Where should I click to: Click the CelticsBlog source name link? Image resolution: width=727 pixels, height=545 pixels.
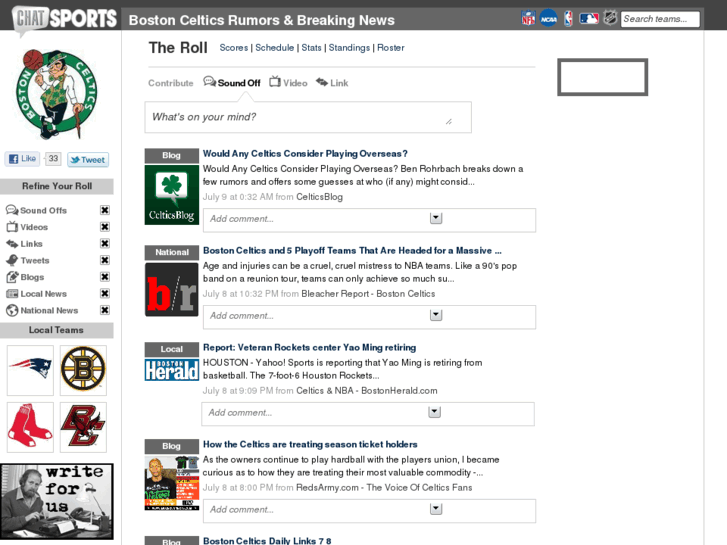coord(319,197)
